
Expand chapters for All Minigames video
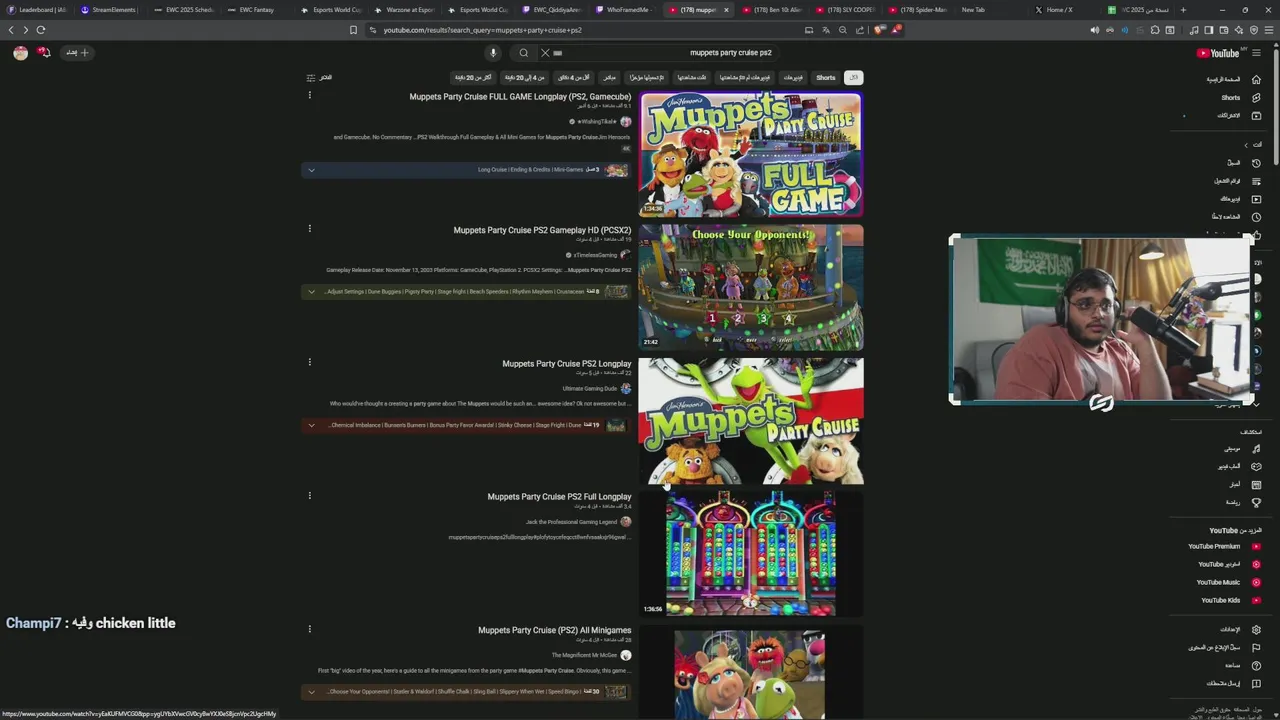(x=311, y=691)
